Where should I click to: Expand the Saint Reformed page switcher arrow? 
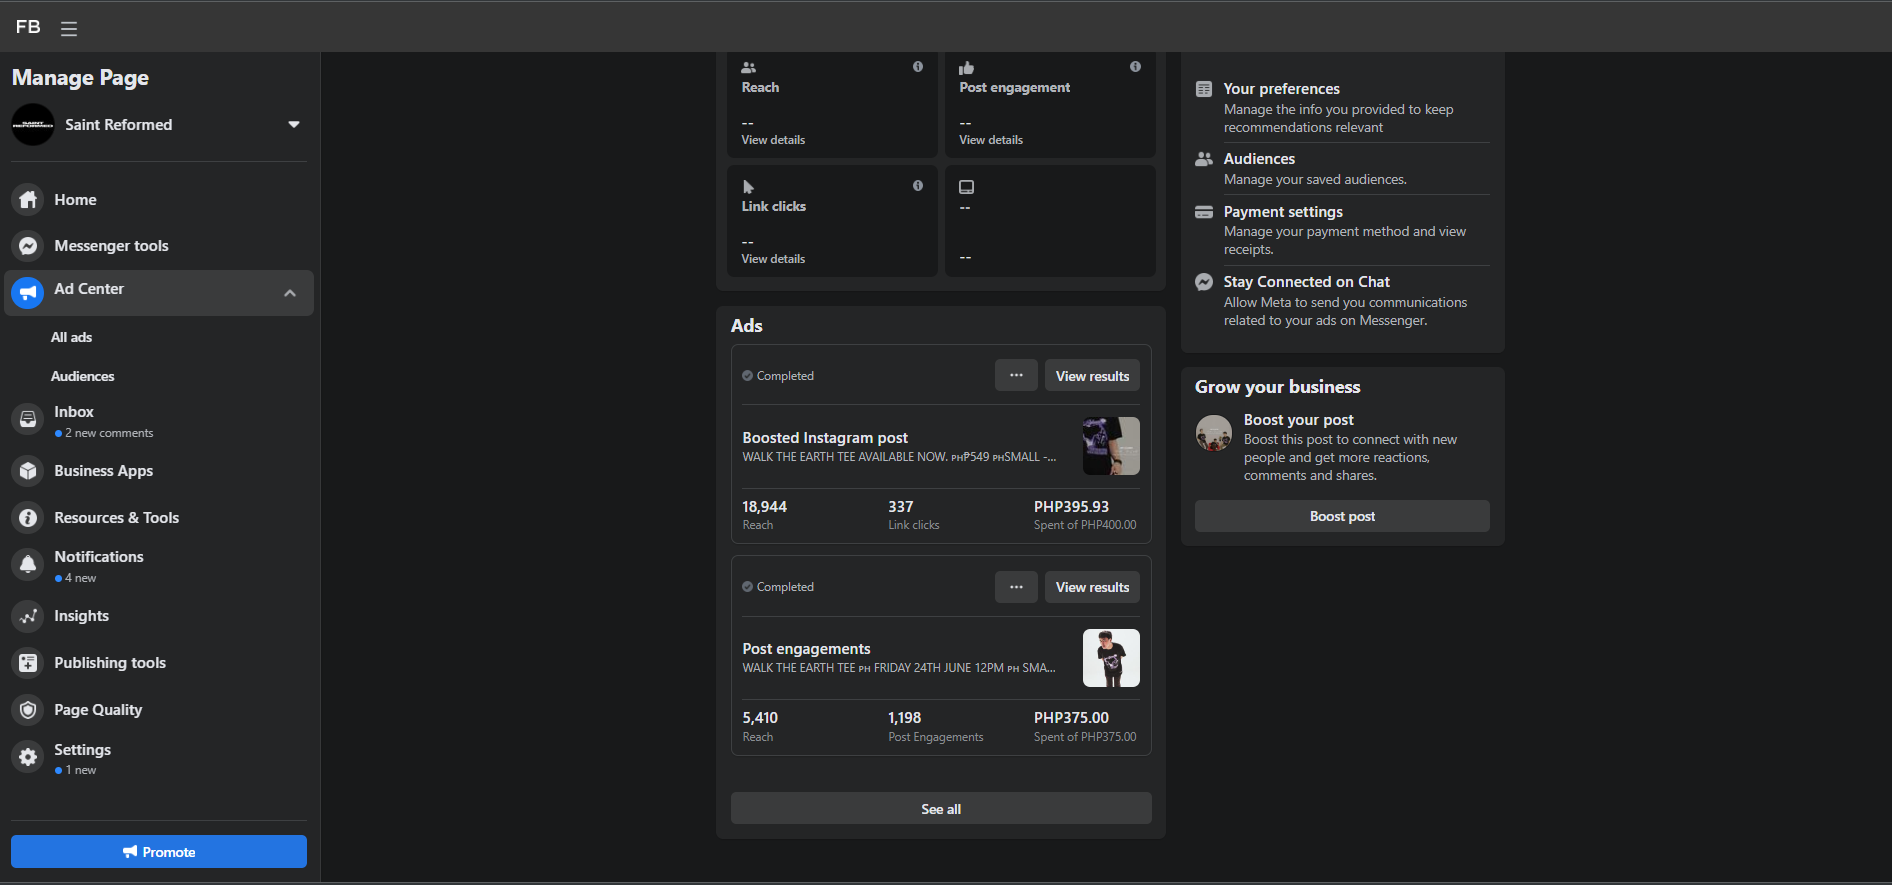[294, 125]
